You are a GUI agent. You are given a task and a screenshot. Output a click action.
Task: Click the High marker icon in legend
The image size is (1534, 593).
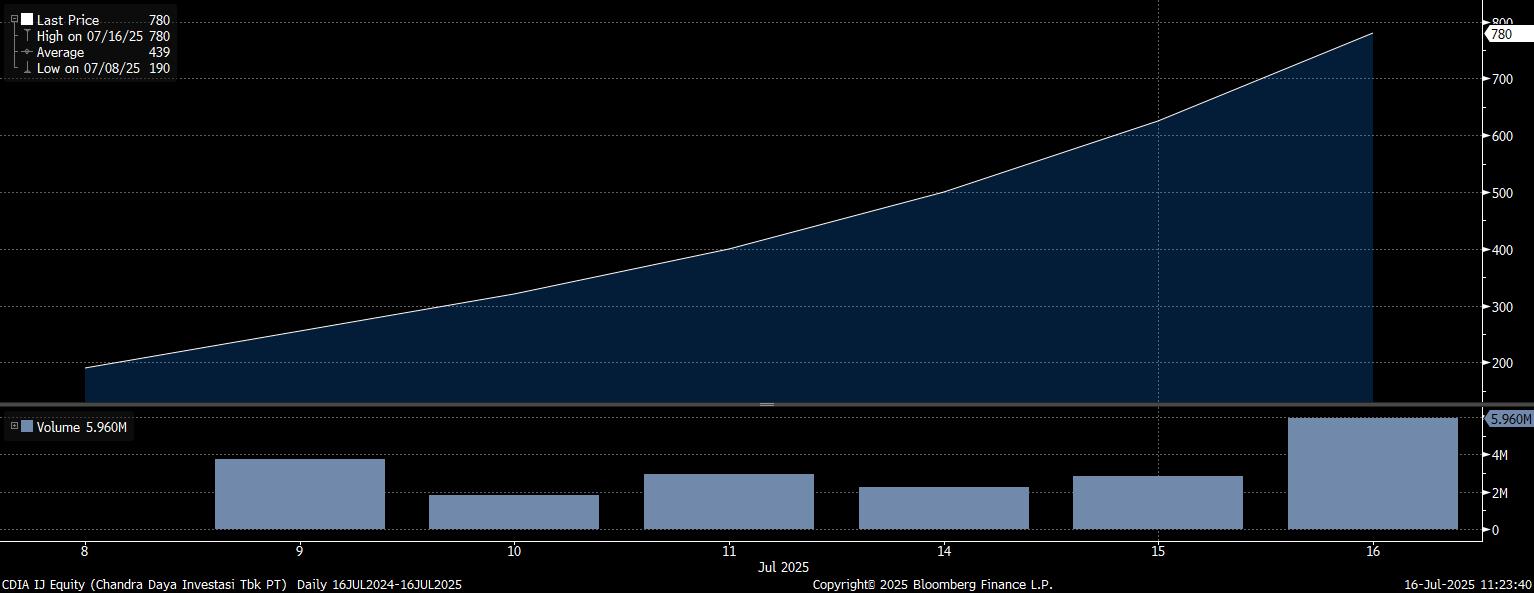[x=27, y=36]
